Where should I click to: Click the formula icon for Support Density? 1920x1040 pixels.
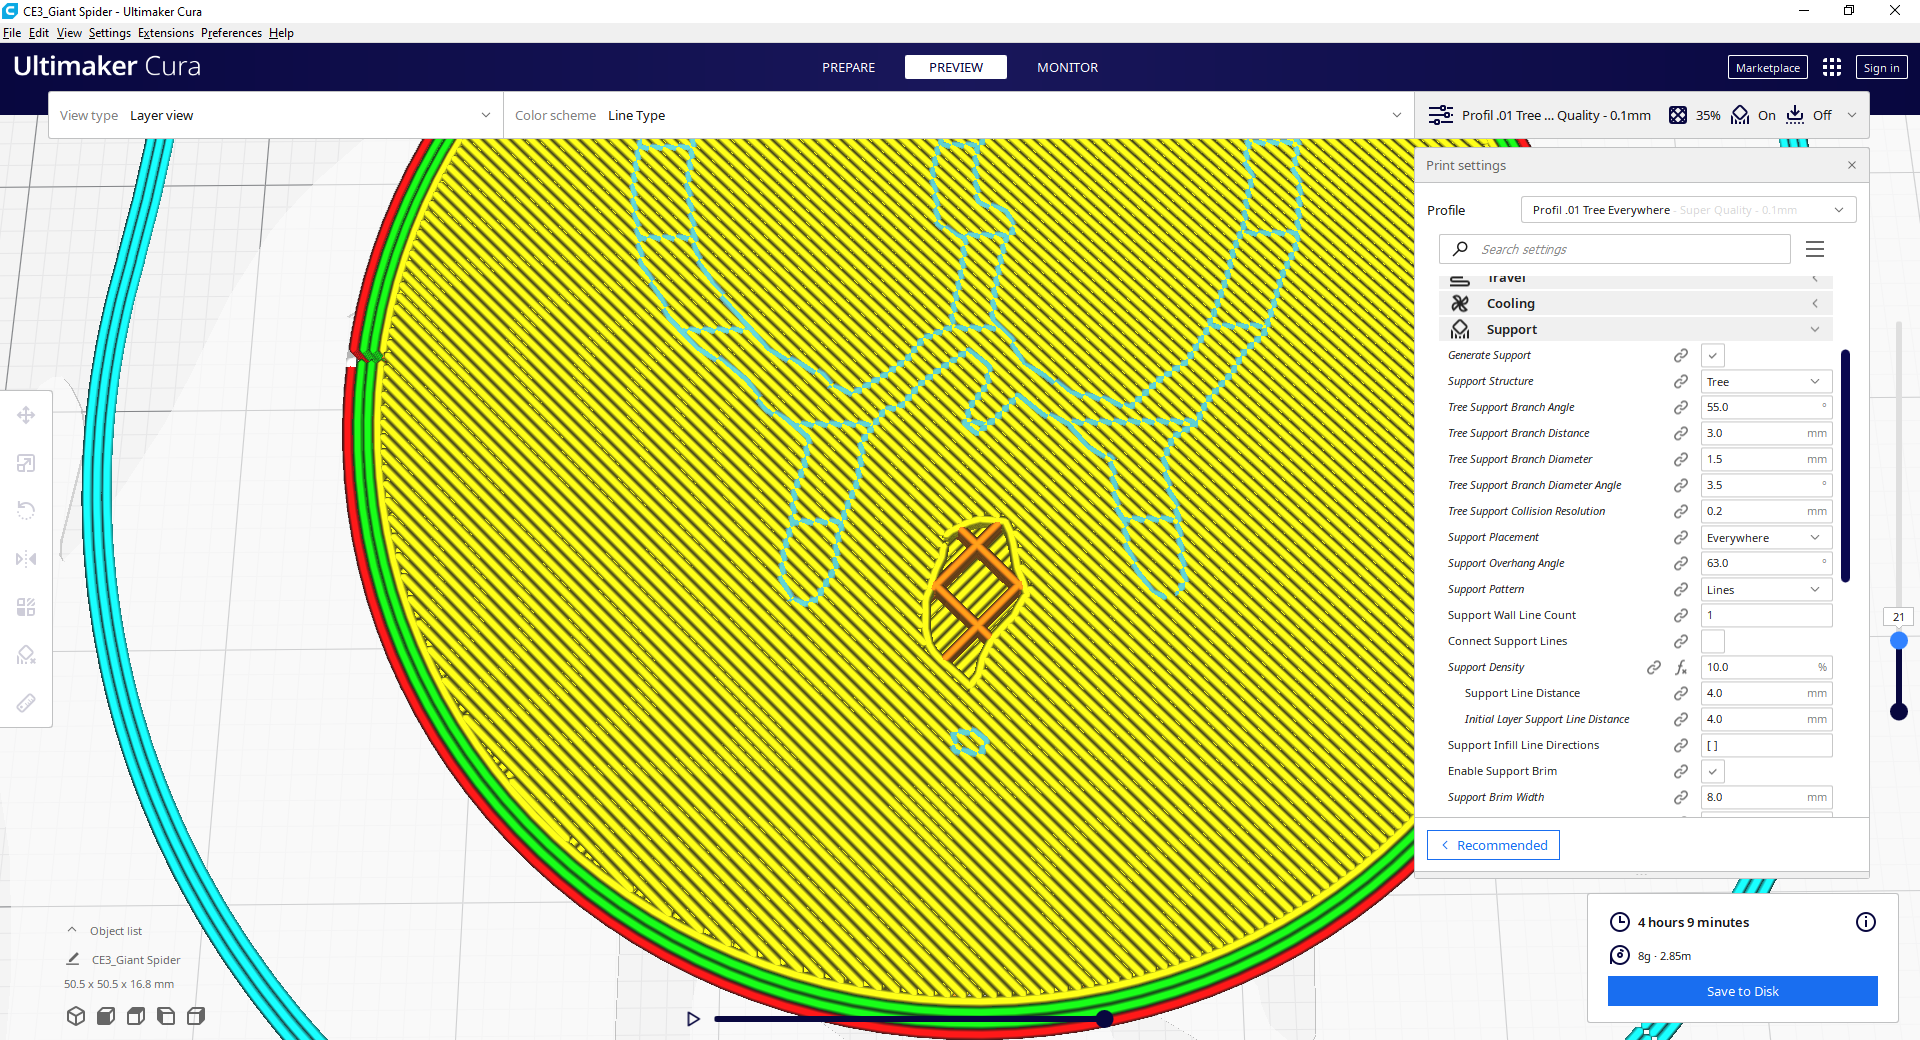pyautogui.click(x=1681, y=667)
